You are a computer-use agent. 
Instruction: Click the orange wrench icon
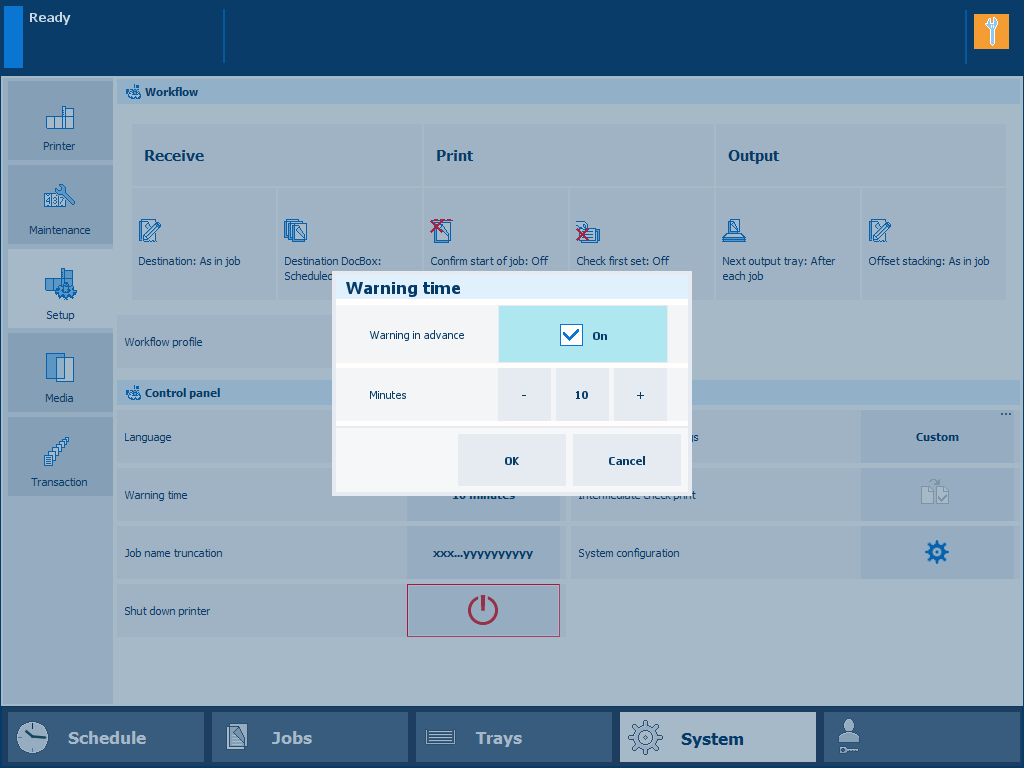[x=991, y=32]
